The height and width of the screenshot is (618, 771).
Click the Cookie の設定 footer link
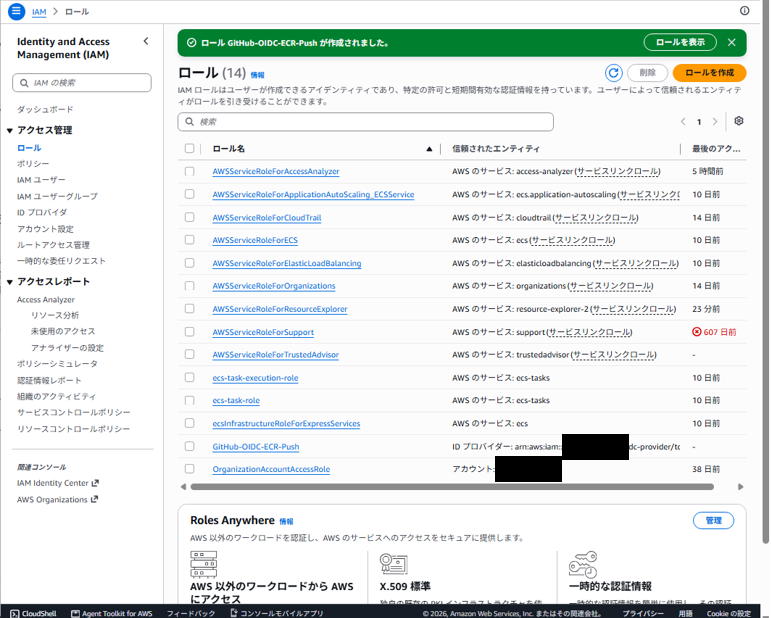click(729, 613)
